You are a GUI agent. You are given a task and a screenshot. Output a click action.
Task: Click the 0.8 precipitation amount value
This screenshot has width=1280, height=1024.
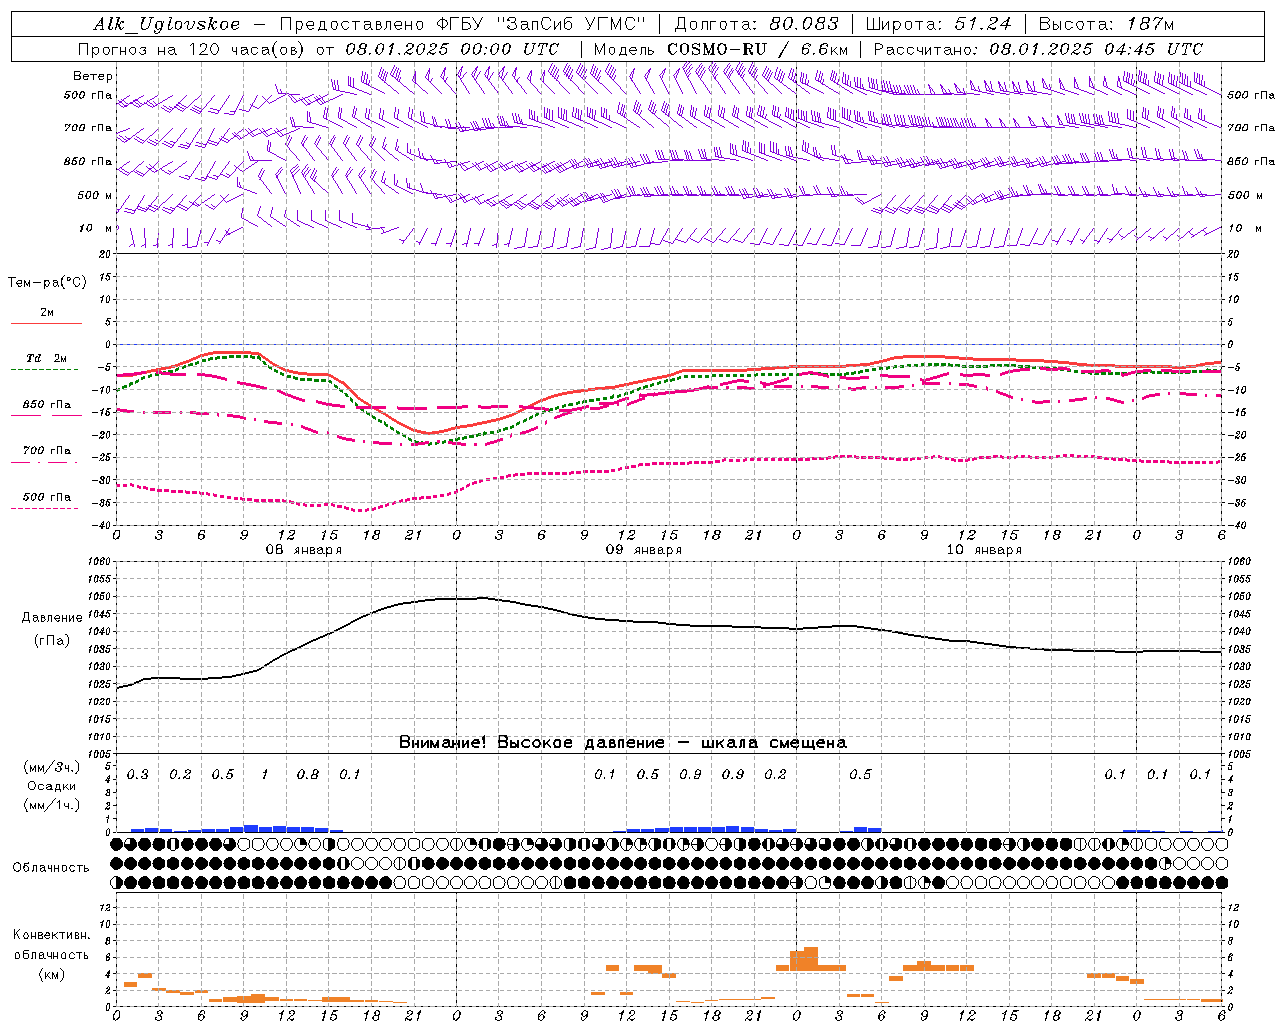click(308, 775)
